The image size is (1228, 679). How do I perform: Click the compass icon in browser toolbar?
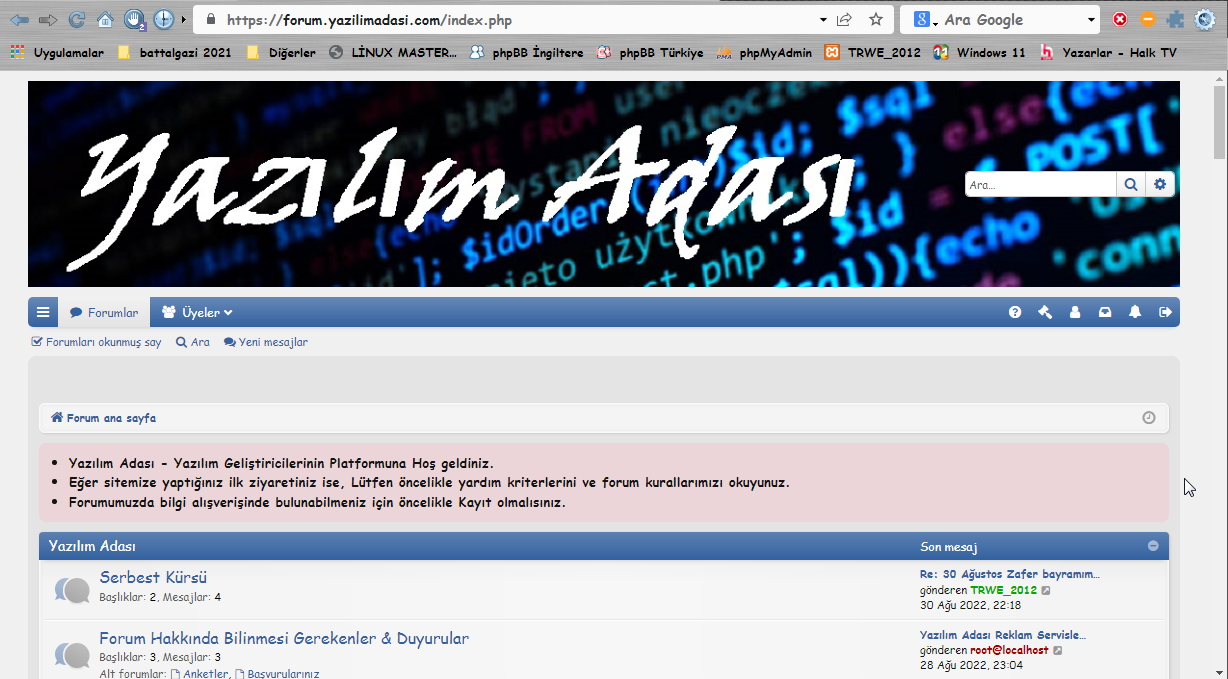[x=164, y=19]
